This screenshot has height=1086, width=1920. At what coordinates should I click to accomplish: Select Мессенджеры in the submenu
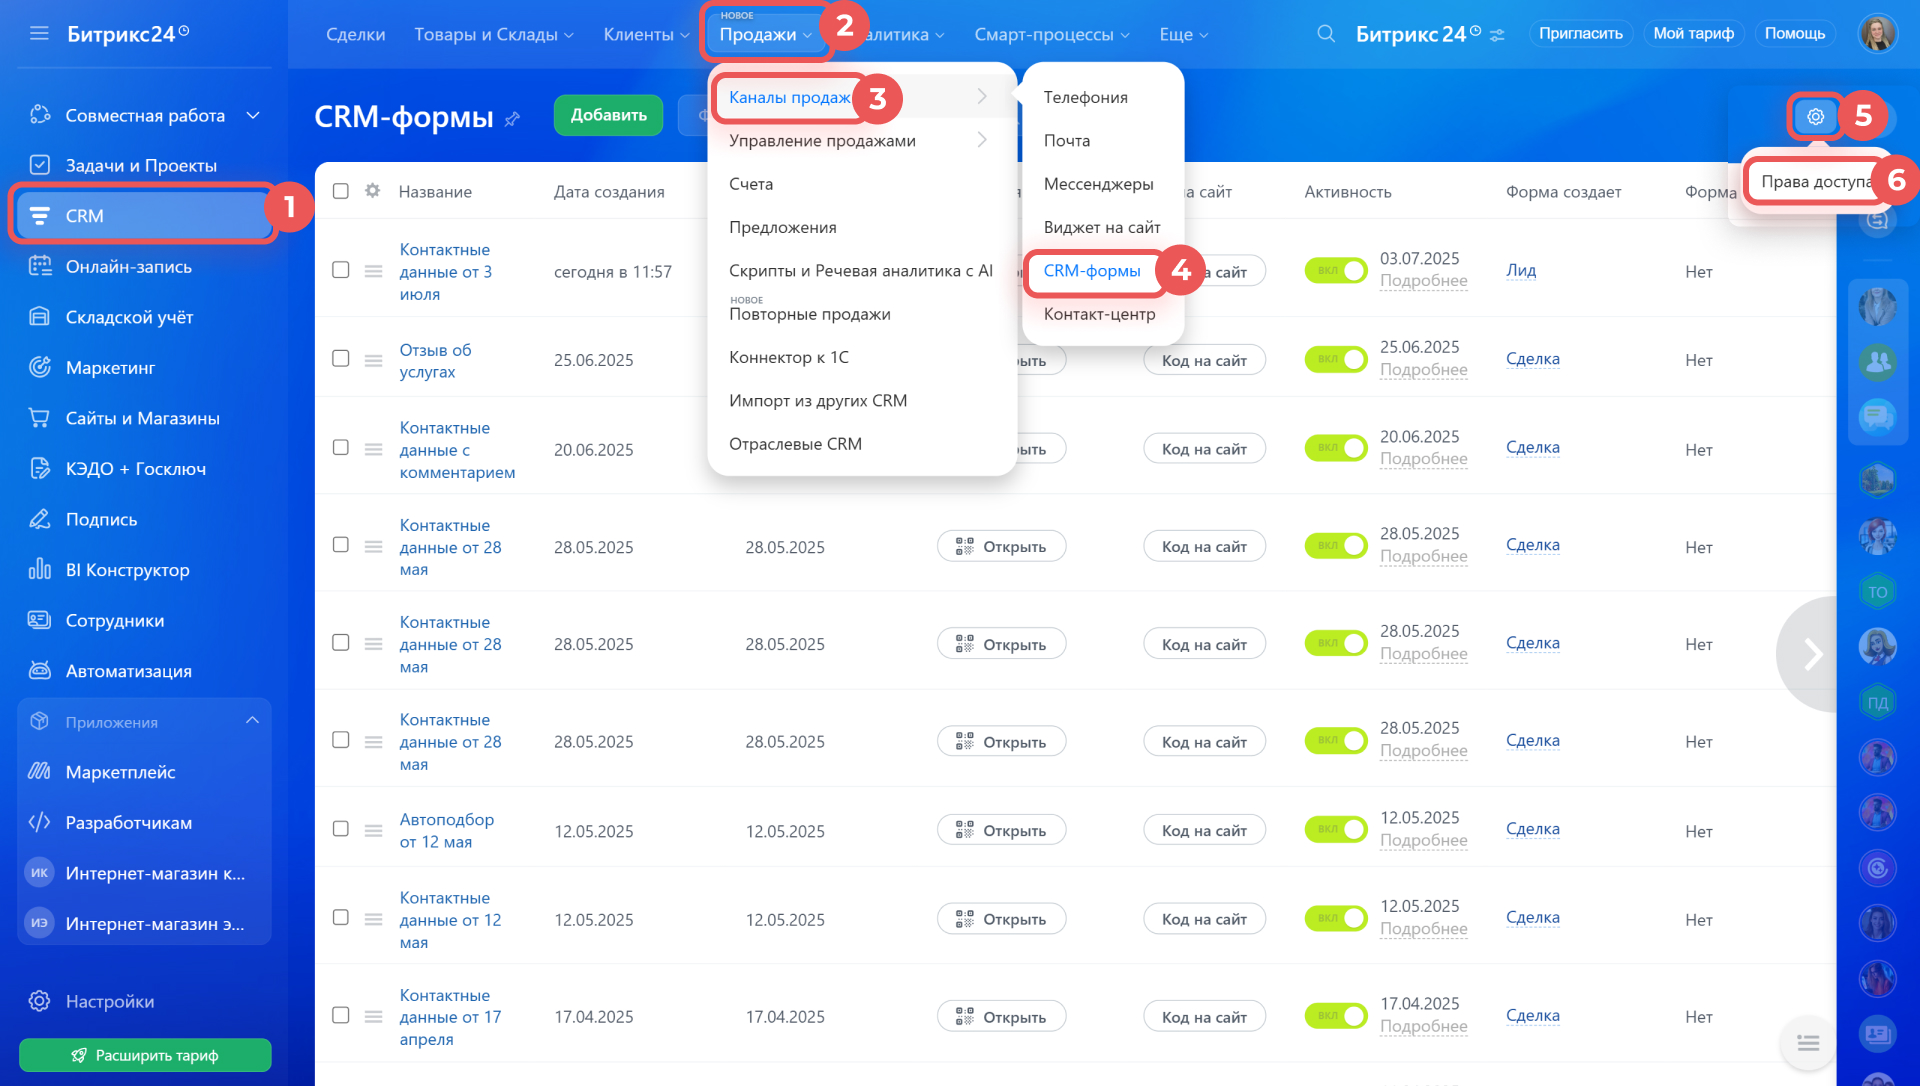(1098, 184)
